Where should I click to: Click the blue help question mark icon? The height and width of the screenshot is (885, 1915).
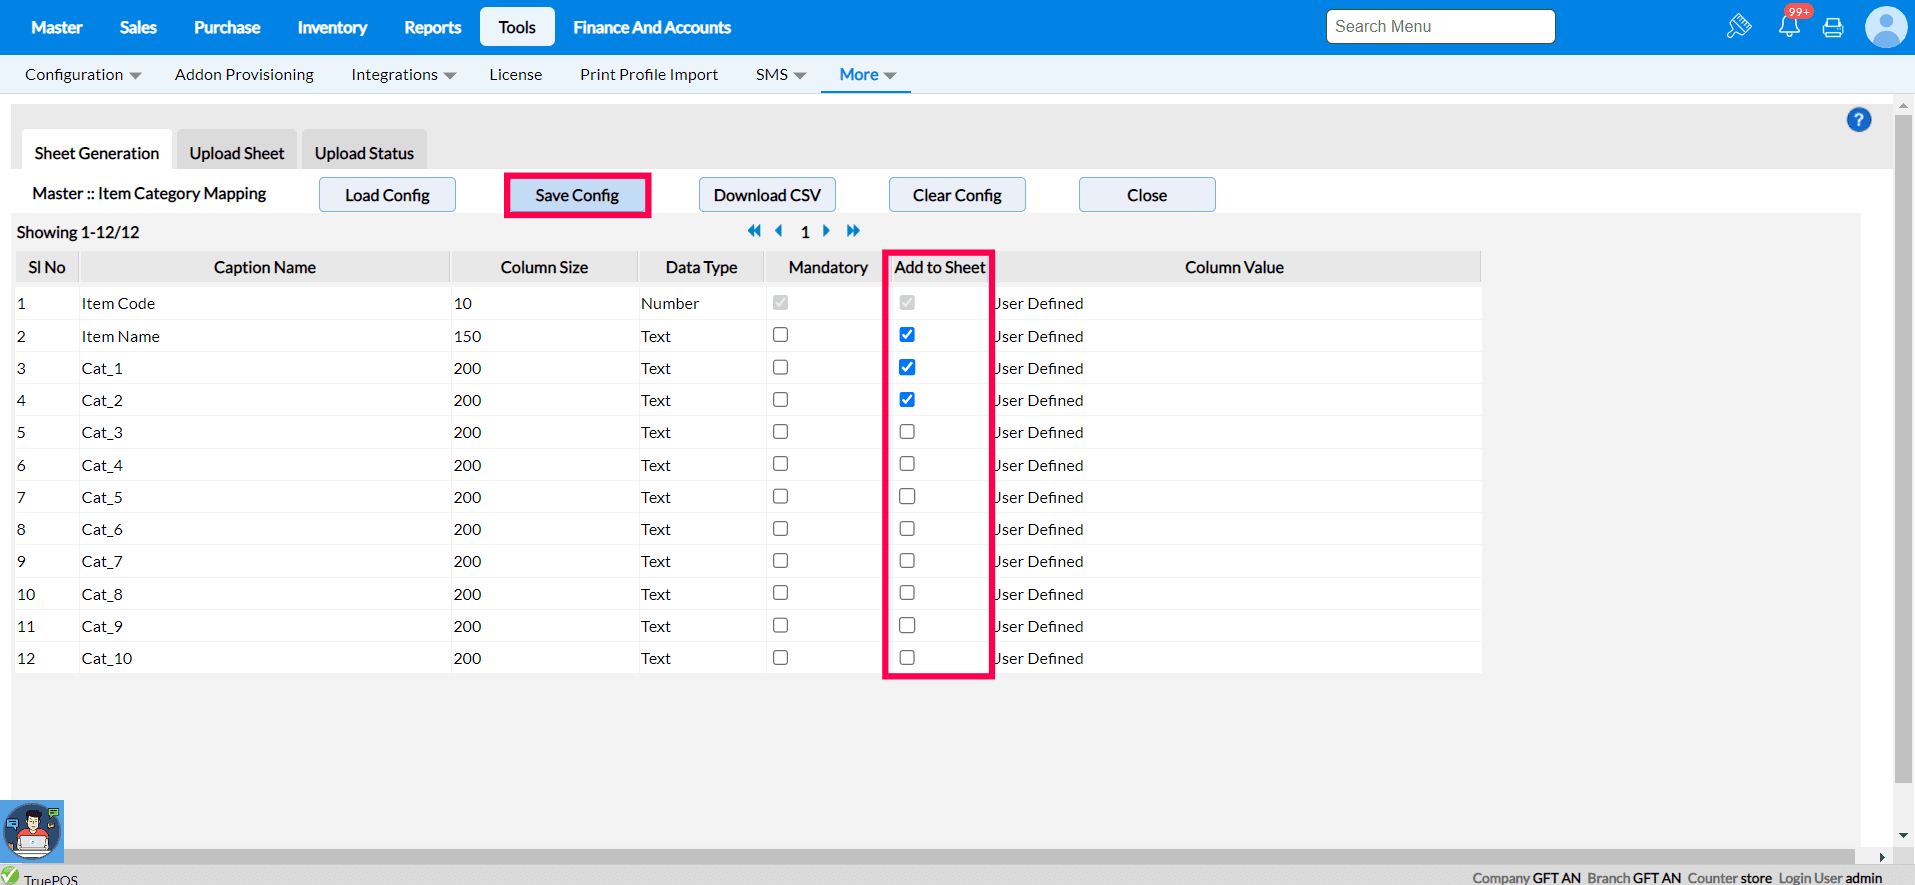click(x=1858, y=120)
